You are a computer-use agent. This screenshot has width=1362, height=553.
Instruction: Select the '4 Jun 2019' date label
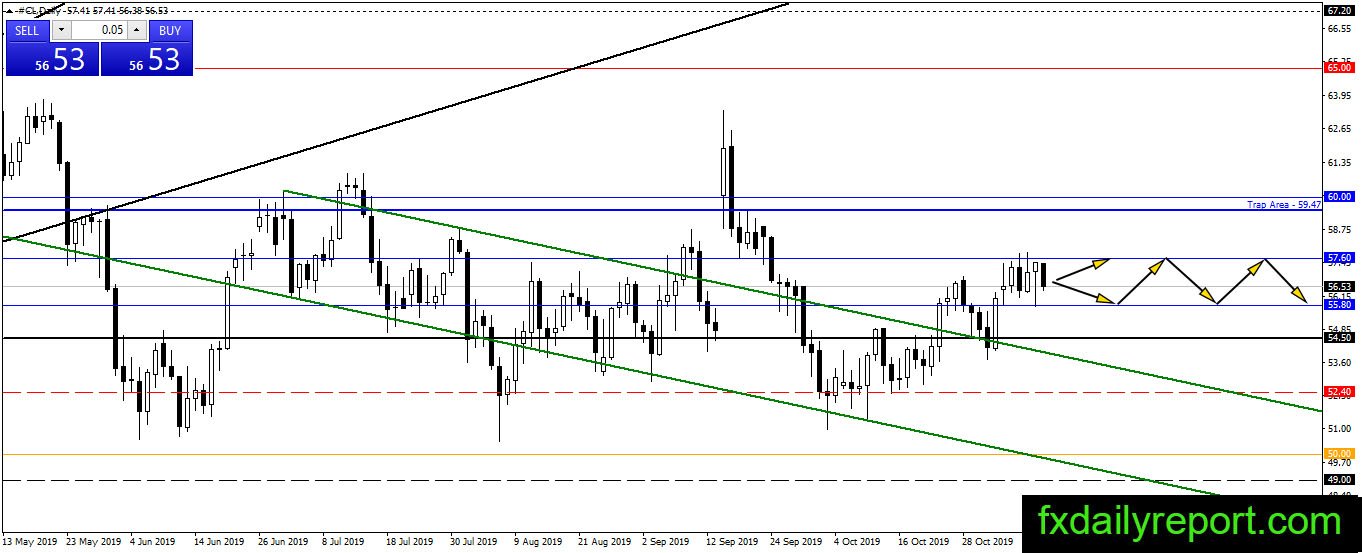click(154, 542)
